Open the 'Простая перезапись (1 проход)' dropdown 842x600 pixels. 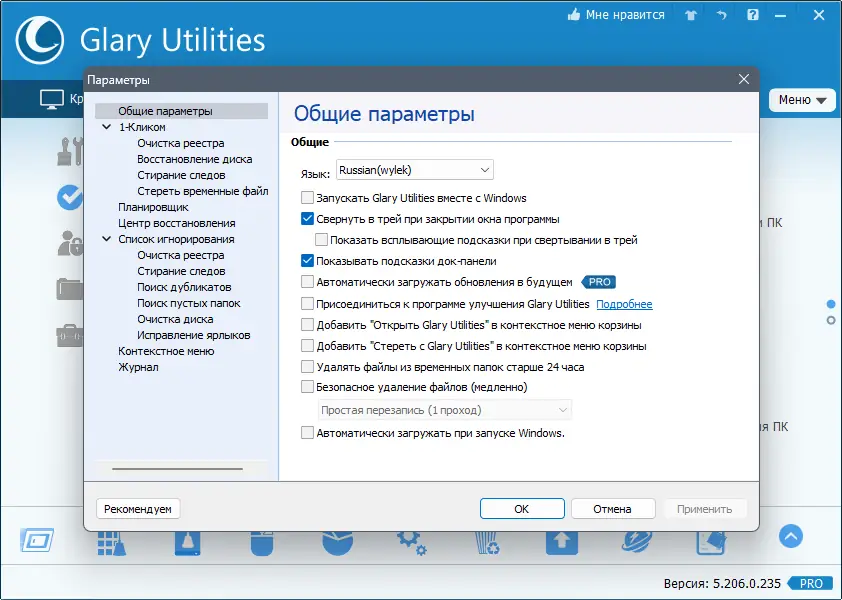click(445, 410)
